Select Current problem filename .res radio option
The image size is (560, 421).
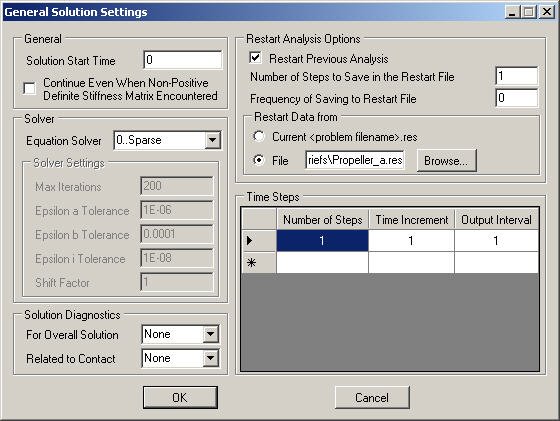(x=259, y=136)
